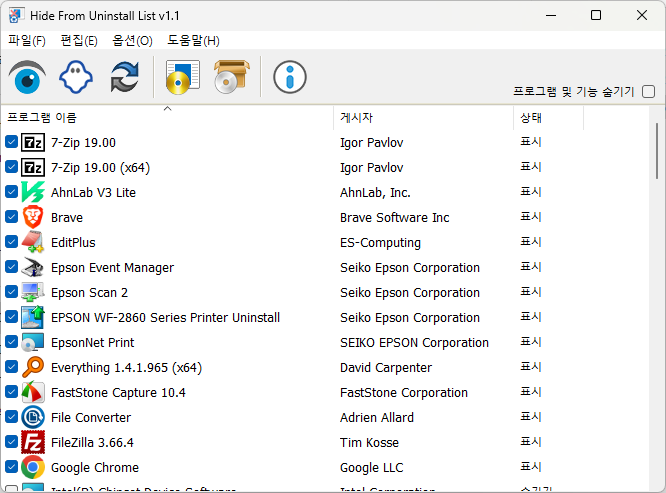Open the 도움말(H) menu

(193, 41)
